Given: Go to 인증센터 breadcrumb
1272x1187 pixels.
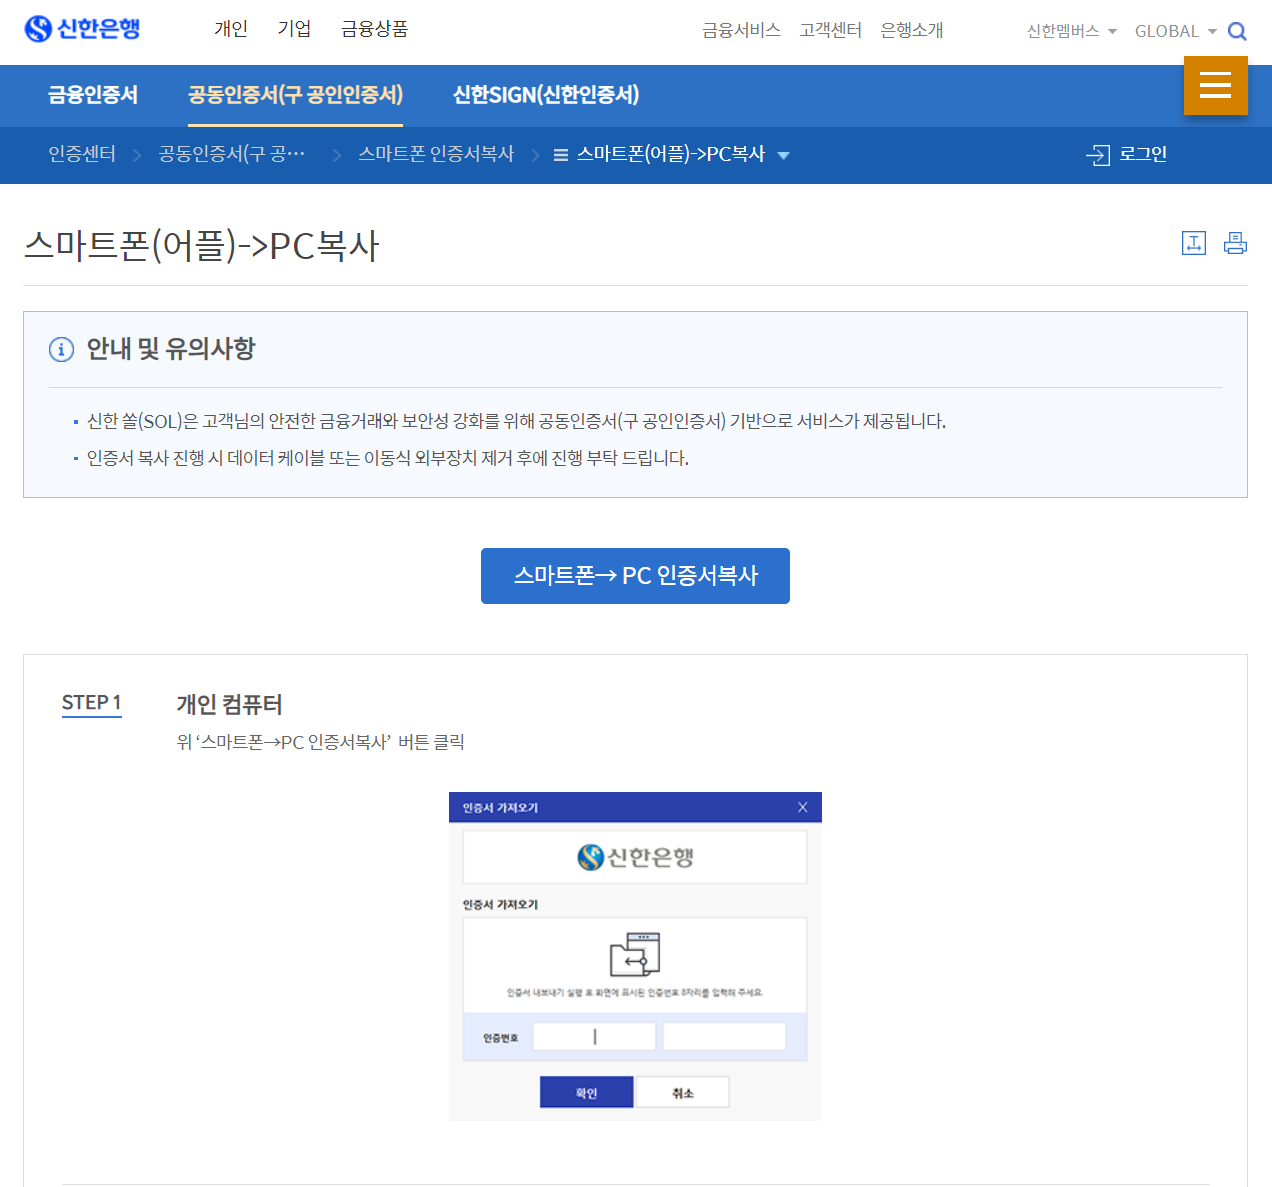Looking at the screenshot, I should 82,154.
